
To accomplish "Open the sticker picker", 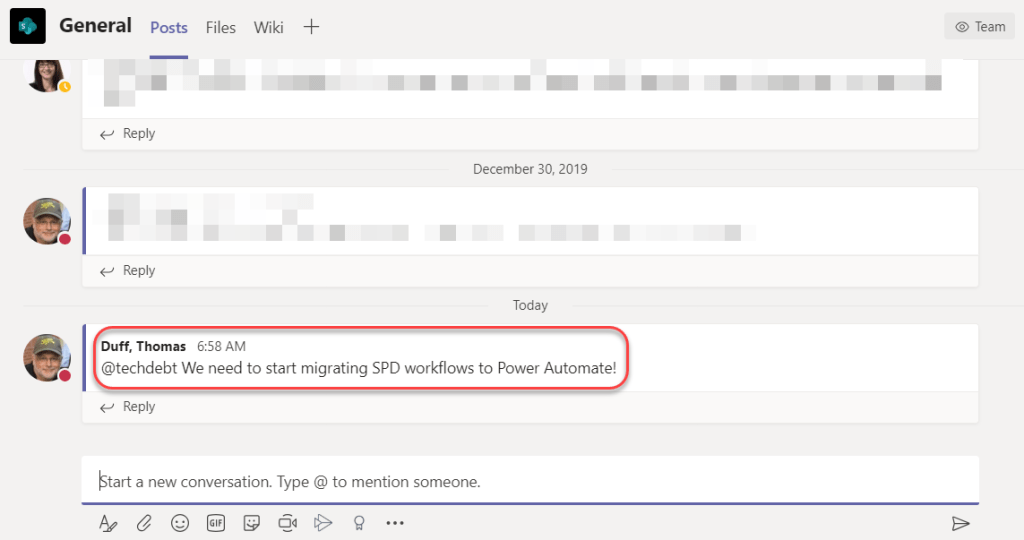I will (x=251, y=523).
